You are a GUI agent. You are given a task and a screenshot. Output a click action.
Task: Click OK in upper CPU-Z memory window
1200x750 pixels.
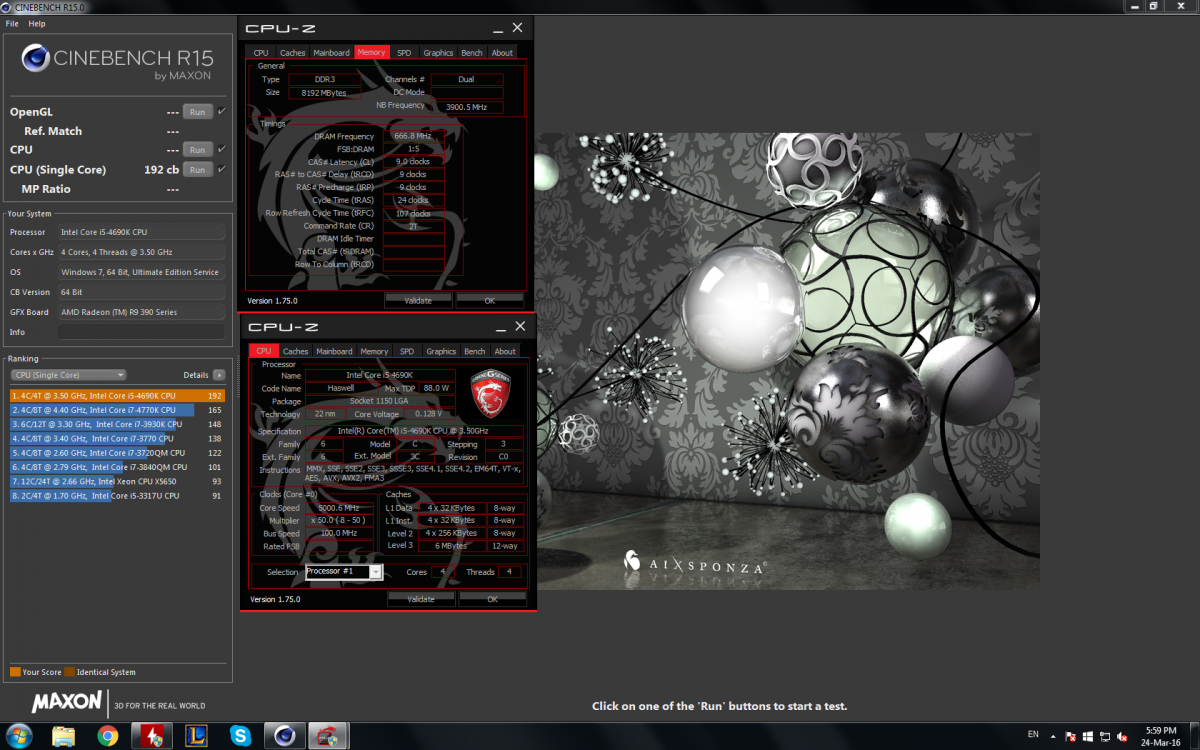click(490, 300)
